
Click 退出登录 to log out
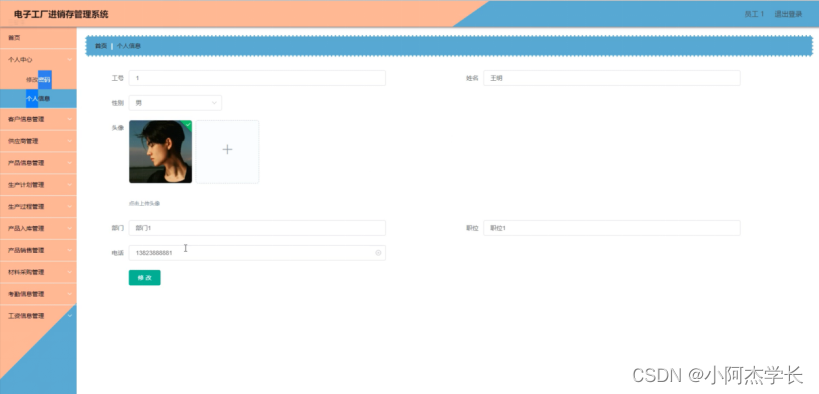click(x=788, y=15)
